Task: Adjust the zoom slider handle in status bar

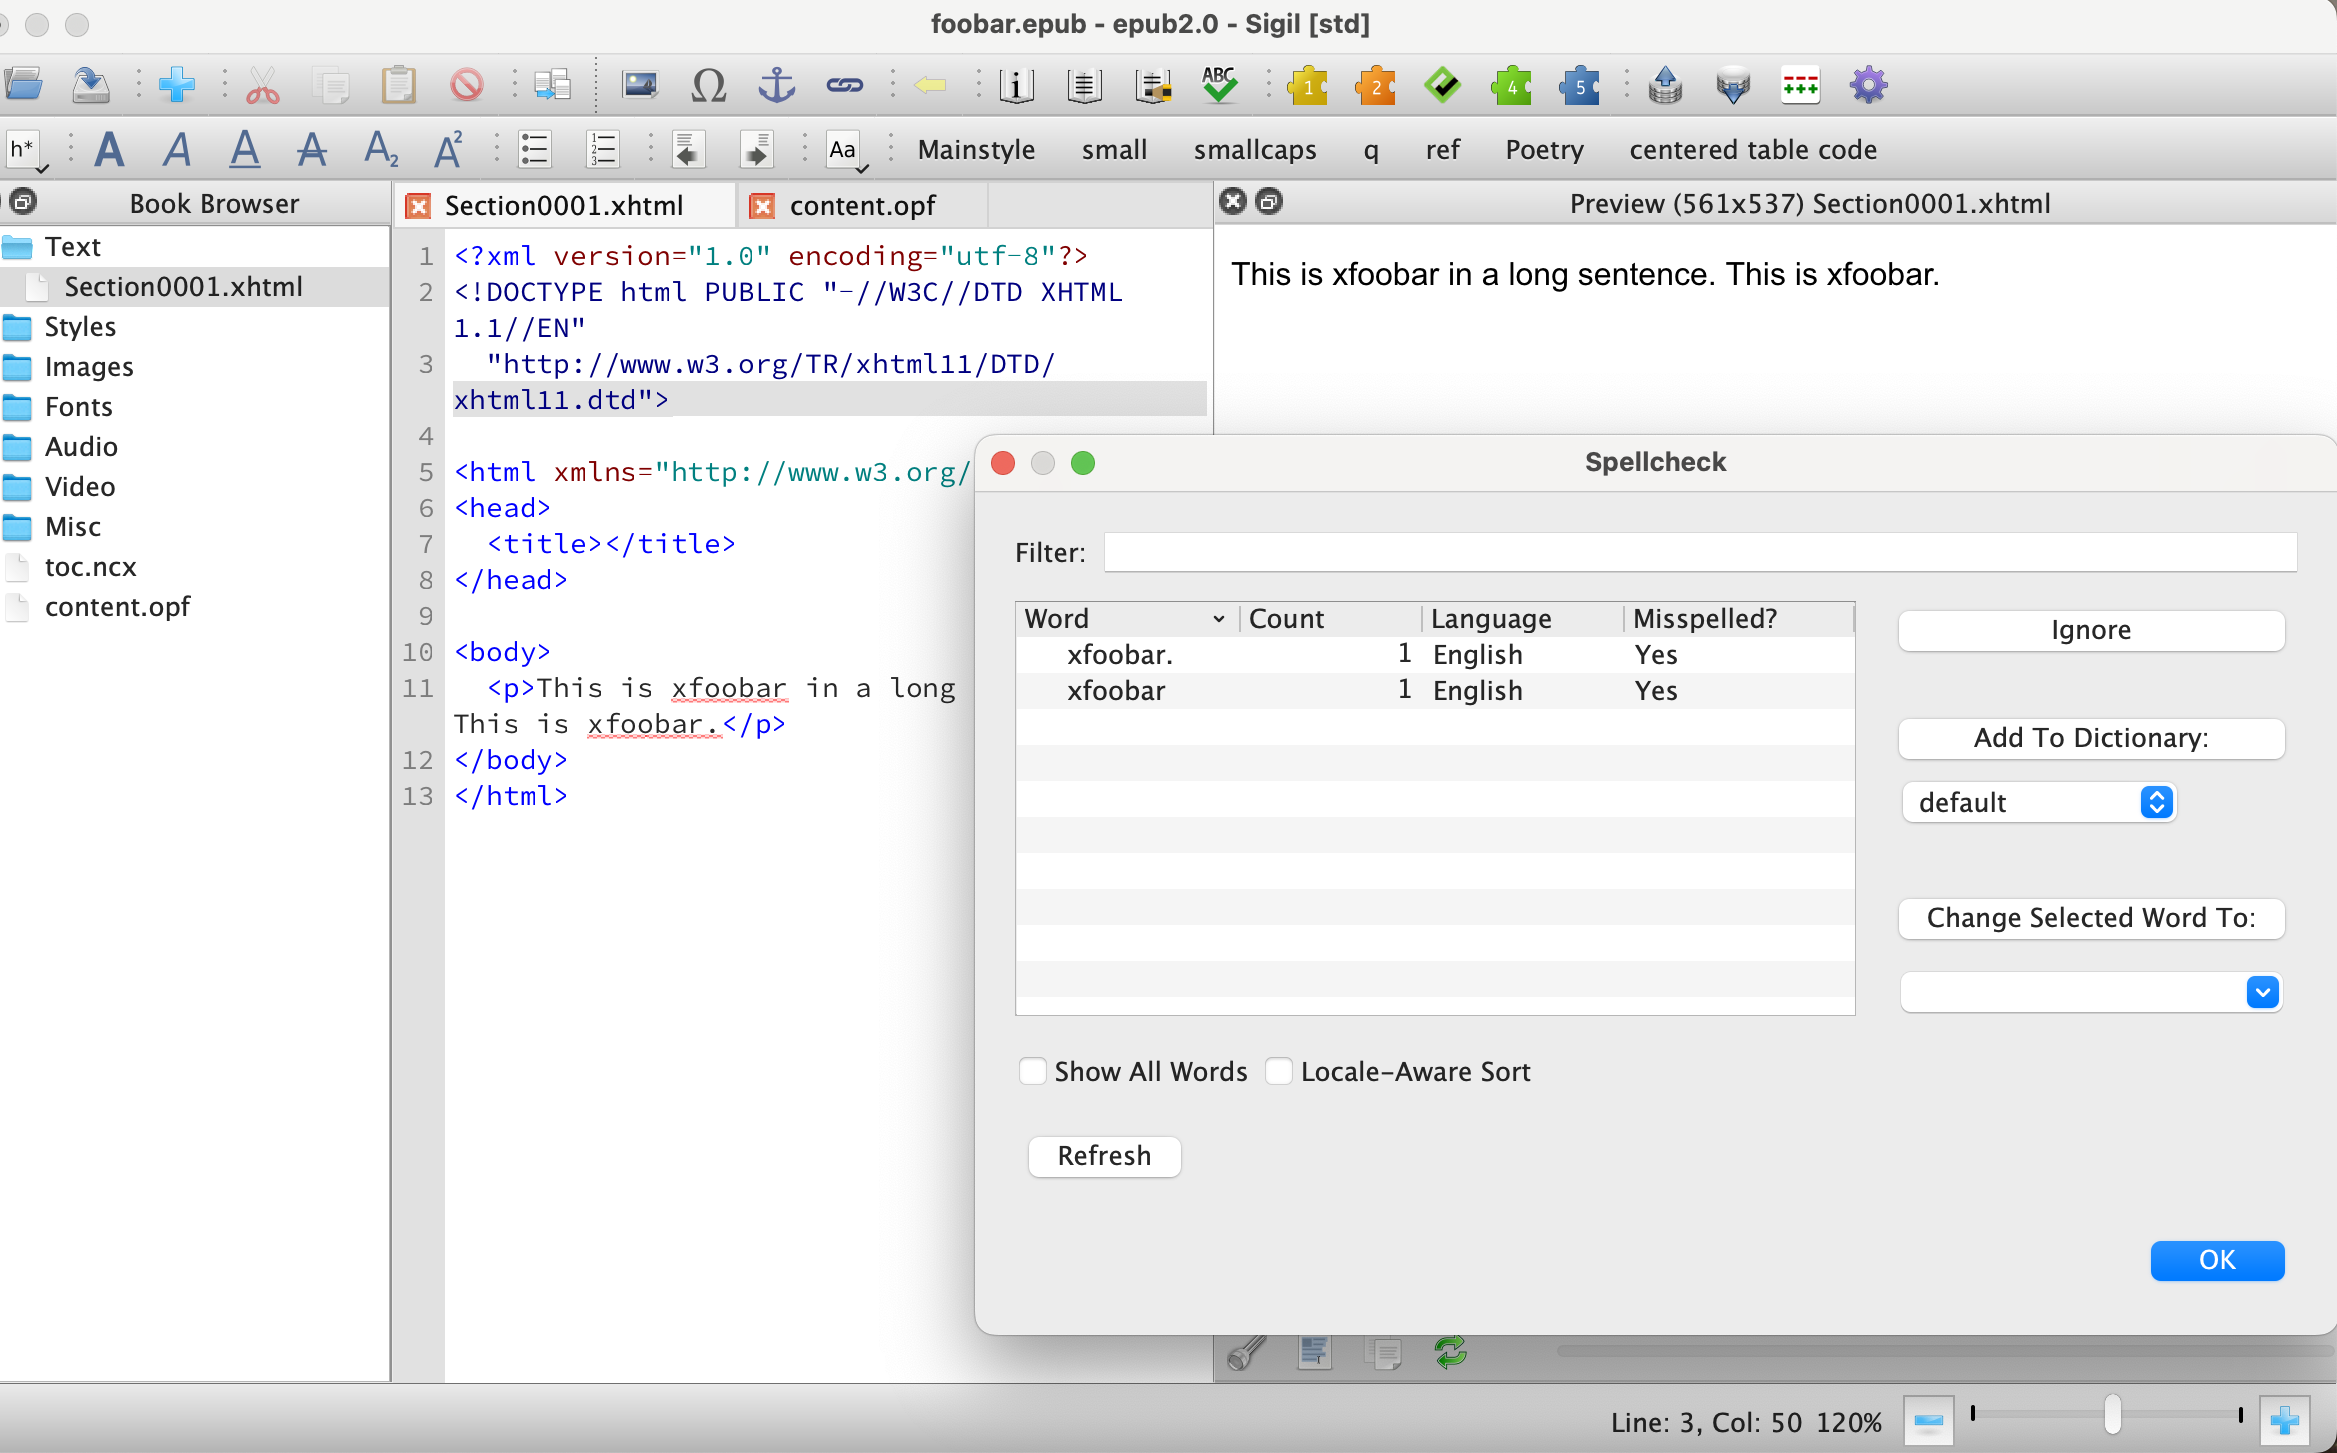Action: tap(2112, 1414)
